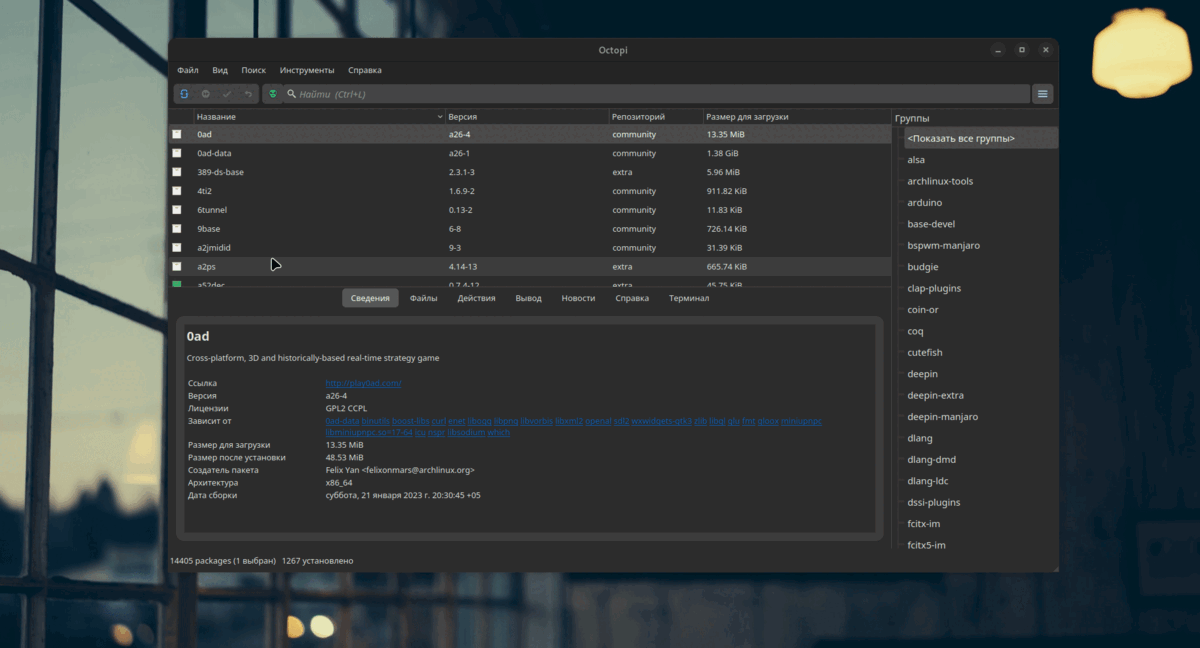Click the system upgrade toolbar icon
This screenshot has height=648, width=1200.
[205, 94]
